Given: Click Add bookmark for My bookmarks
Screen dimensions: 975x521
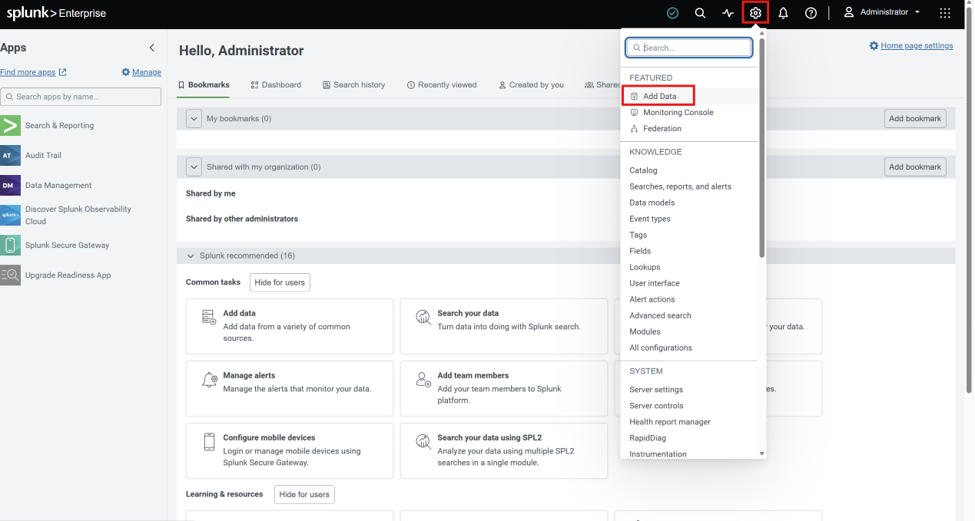Looking at the screenshot, I should (915, 119).
